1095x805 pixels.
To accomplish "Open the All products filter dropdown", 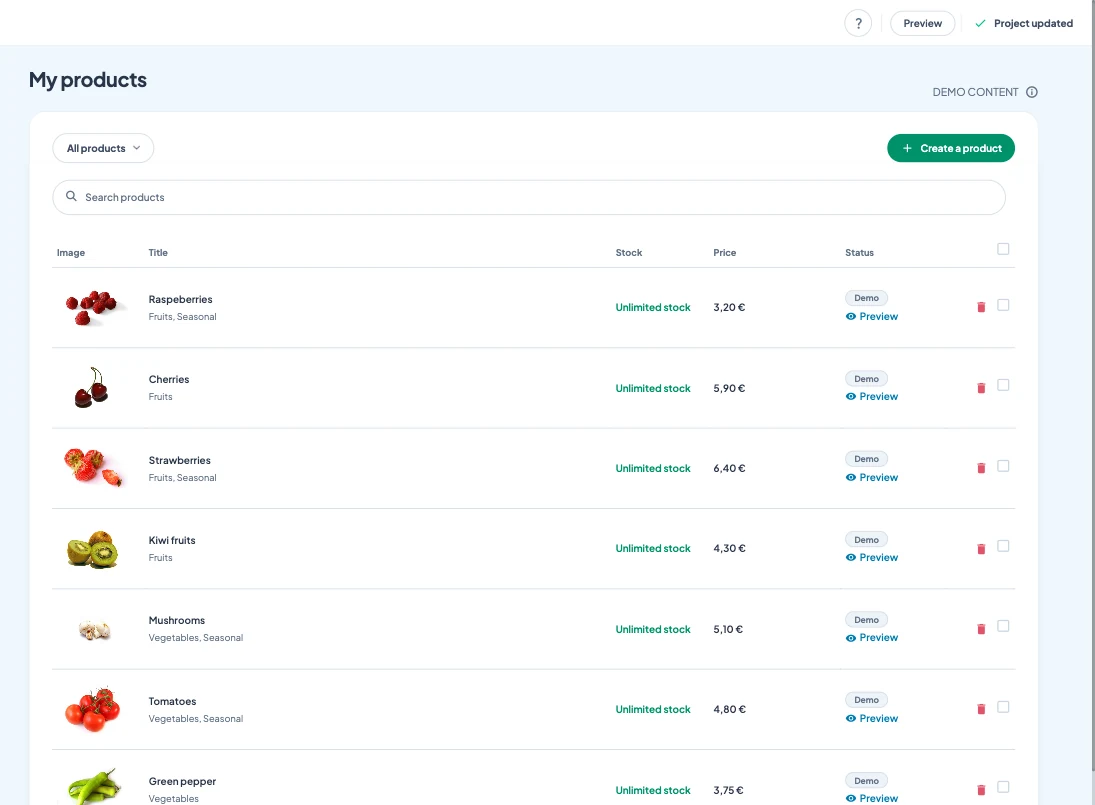I will coord(103,148).
